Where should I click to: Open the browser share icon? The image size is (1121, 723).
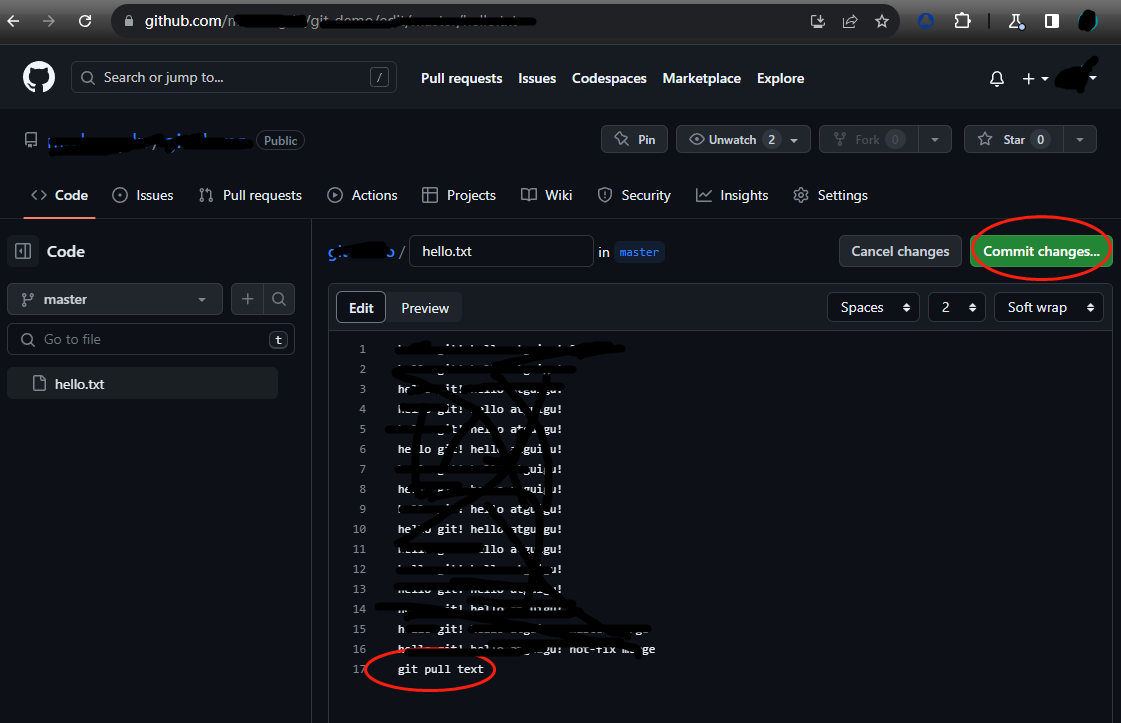coord(850,21)
